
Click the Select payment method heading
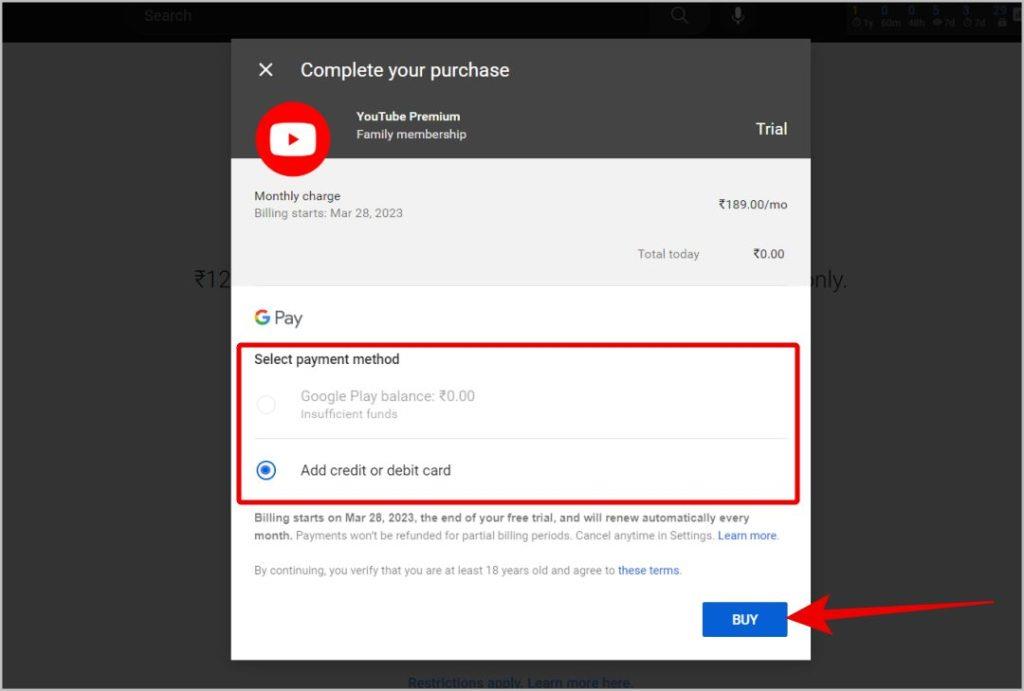(327, 359)
